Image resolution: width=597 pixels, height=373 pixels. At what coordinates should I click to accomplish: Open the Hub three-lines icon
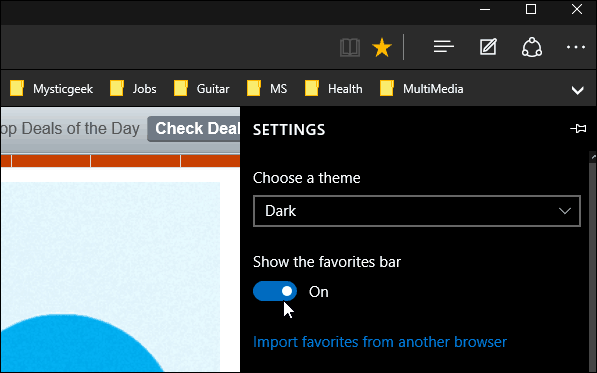coord(444,47)
